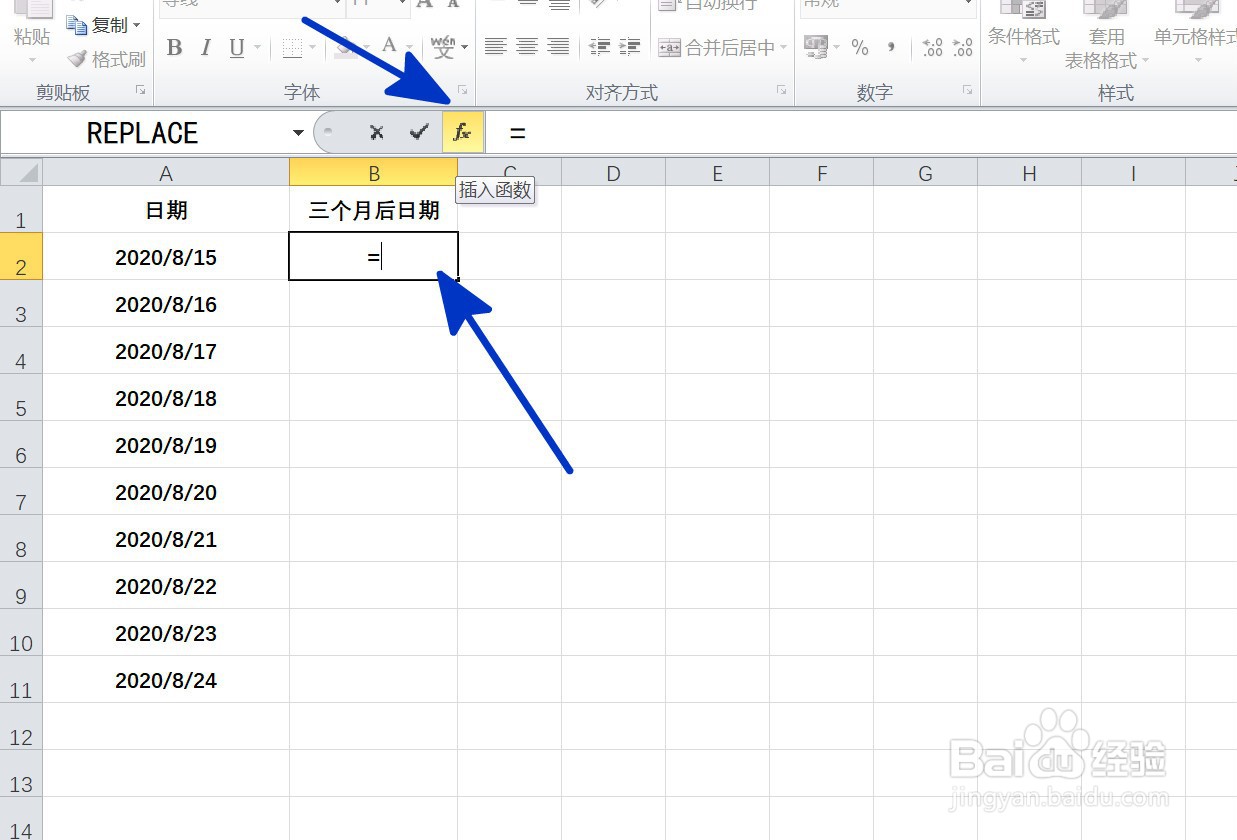Click the cell containing 2020/8/21
Viewport: 1237px width, 840px height.
click(x=166, y=539)
